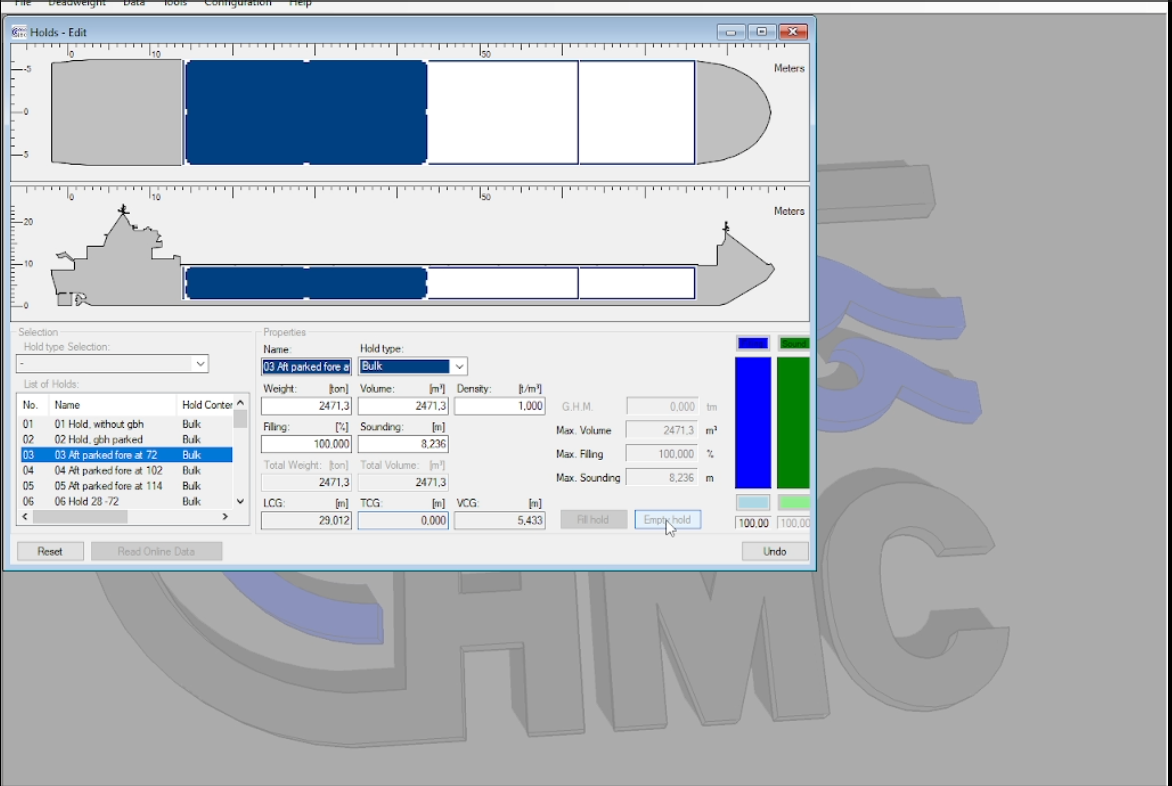Click the forward empty hold in plan view
The width and height of the screenshot is (1172, 786).
[x=637, y=112]
